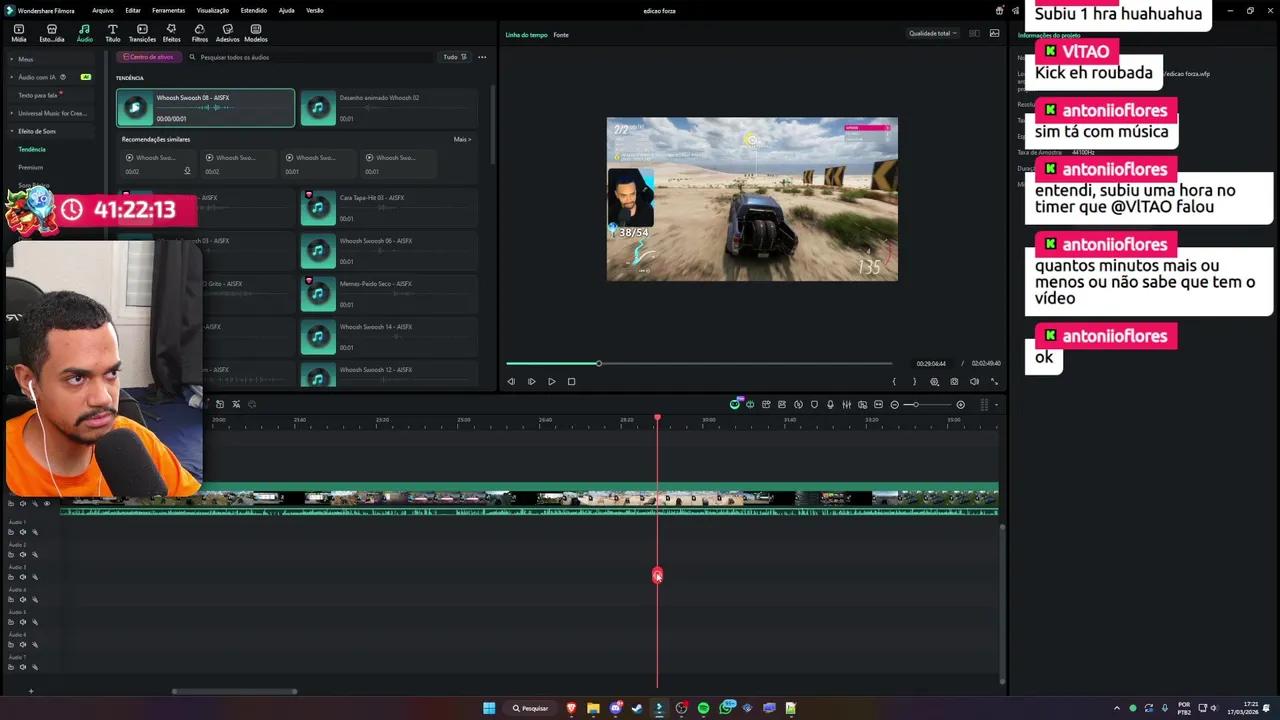
Task: Click the play frame-forward button
Action: coord(531,381)
